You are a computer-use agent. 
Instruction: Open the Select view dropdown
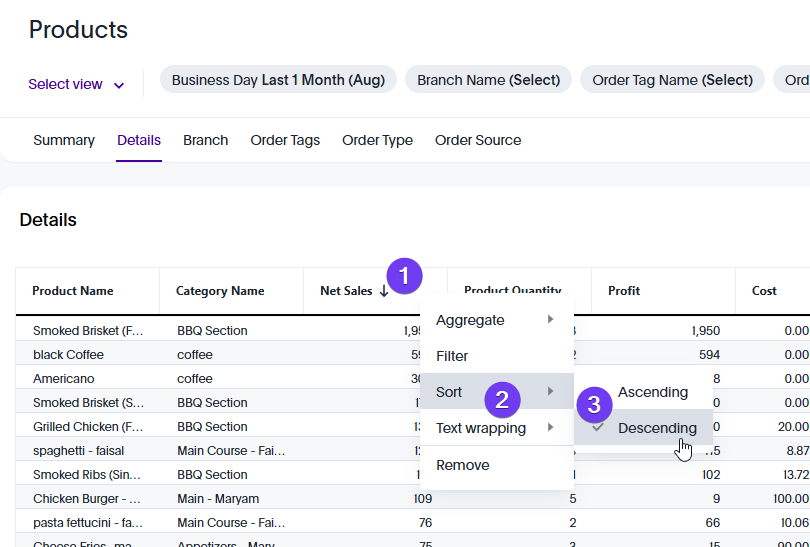(76, 84)
